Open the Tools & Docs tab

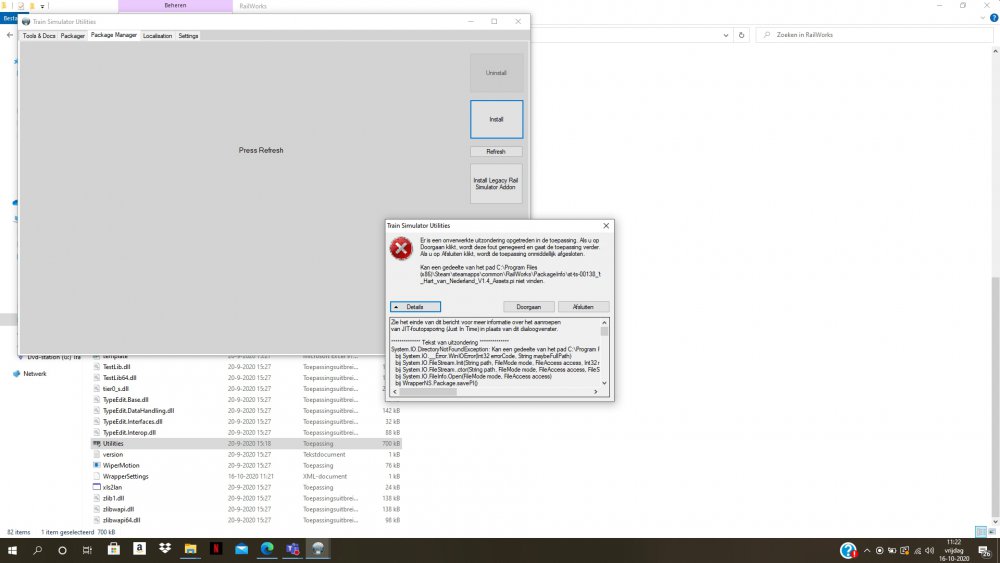(39, 36)
